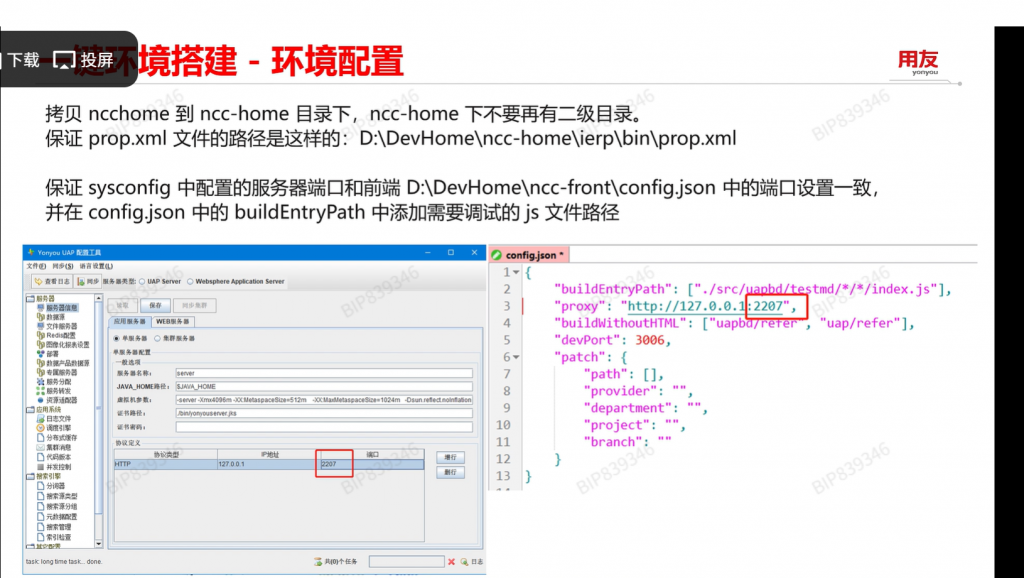Click the red X cancel task icon

pos(452,562)
